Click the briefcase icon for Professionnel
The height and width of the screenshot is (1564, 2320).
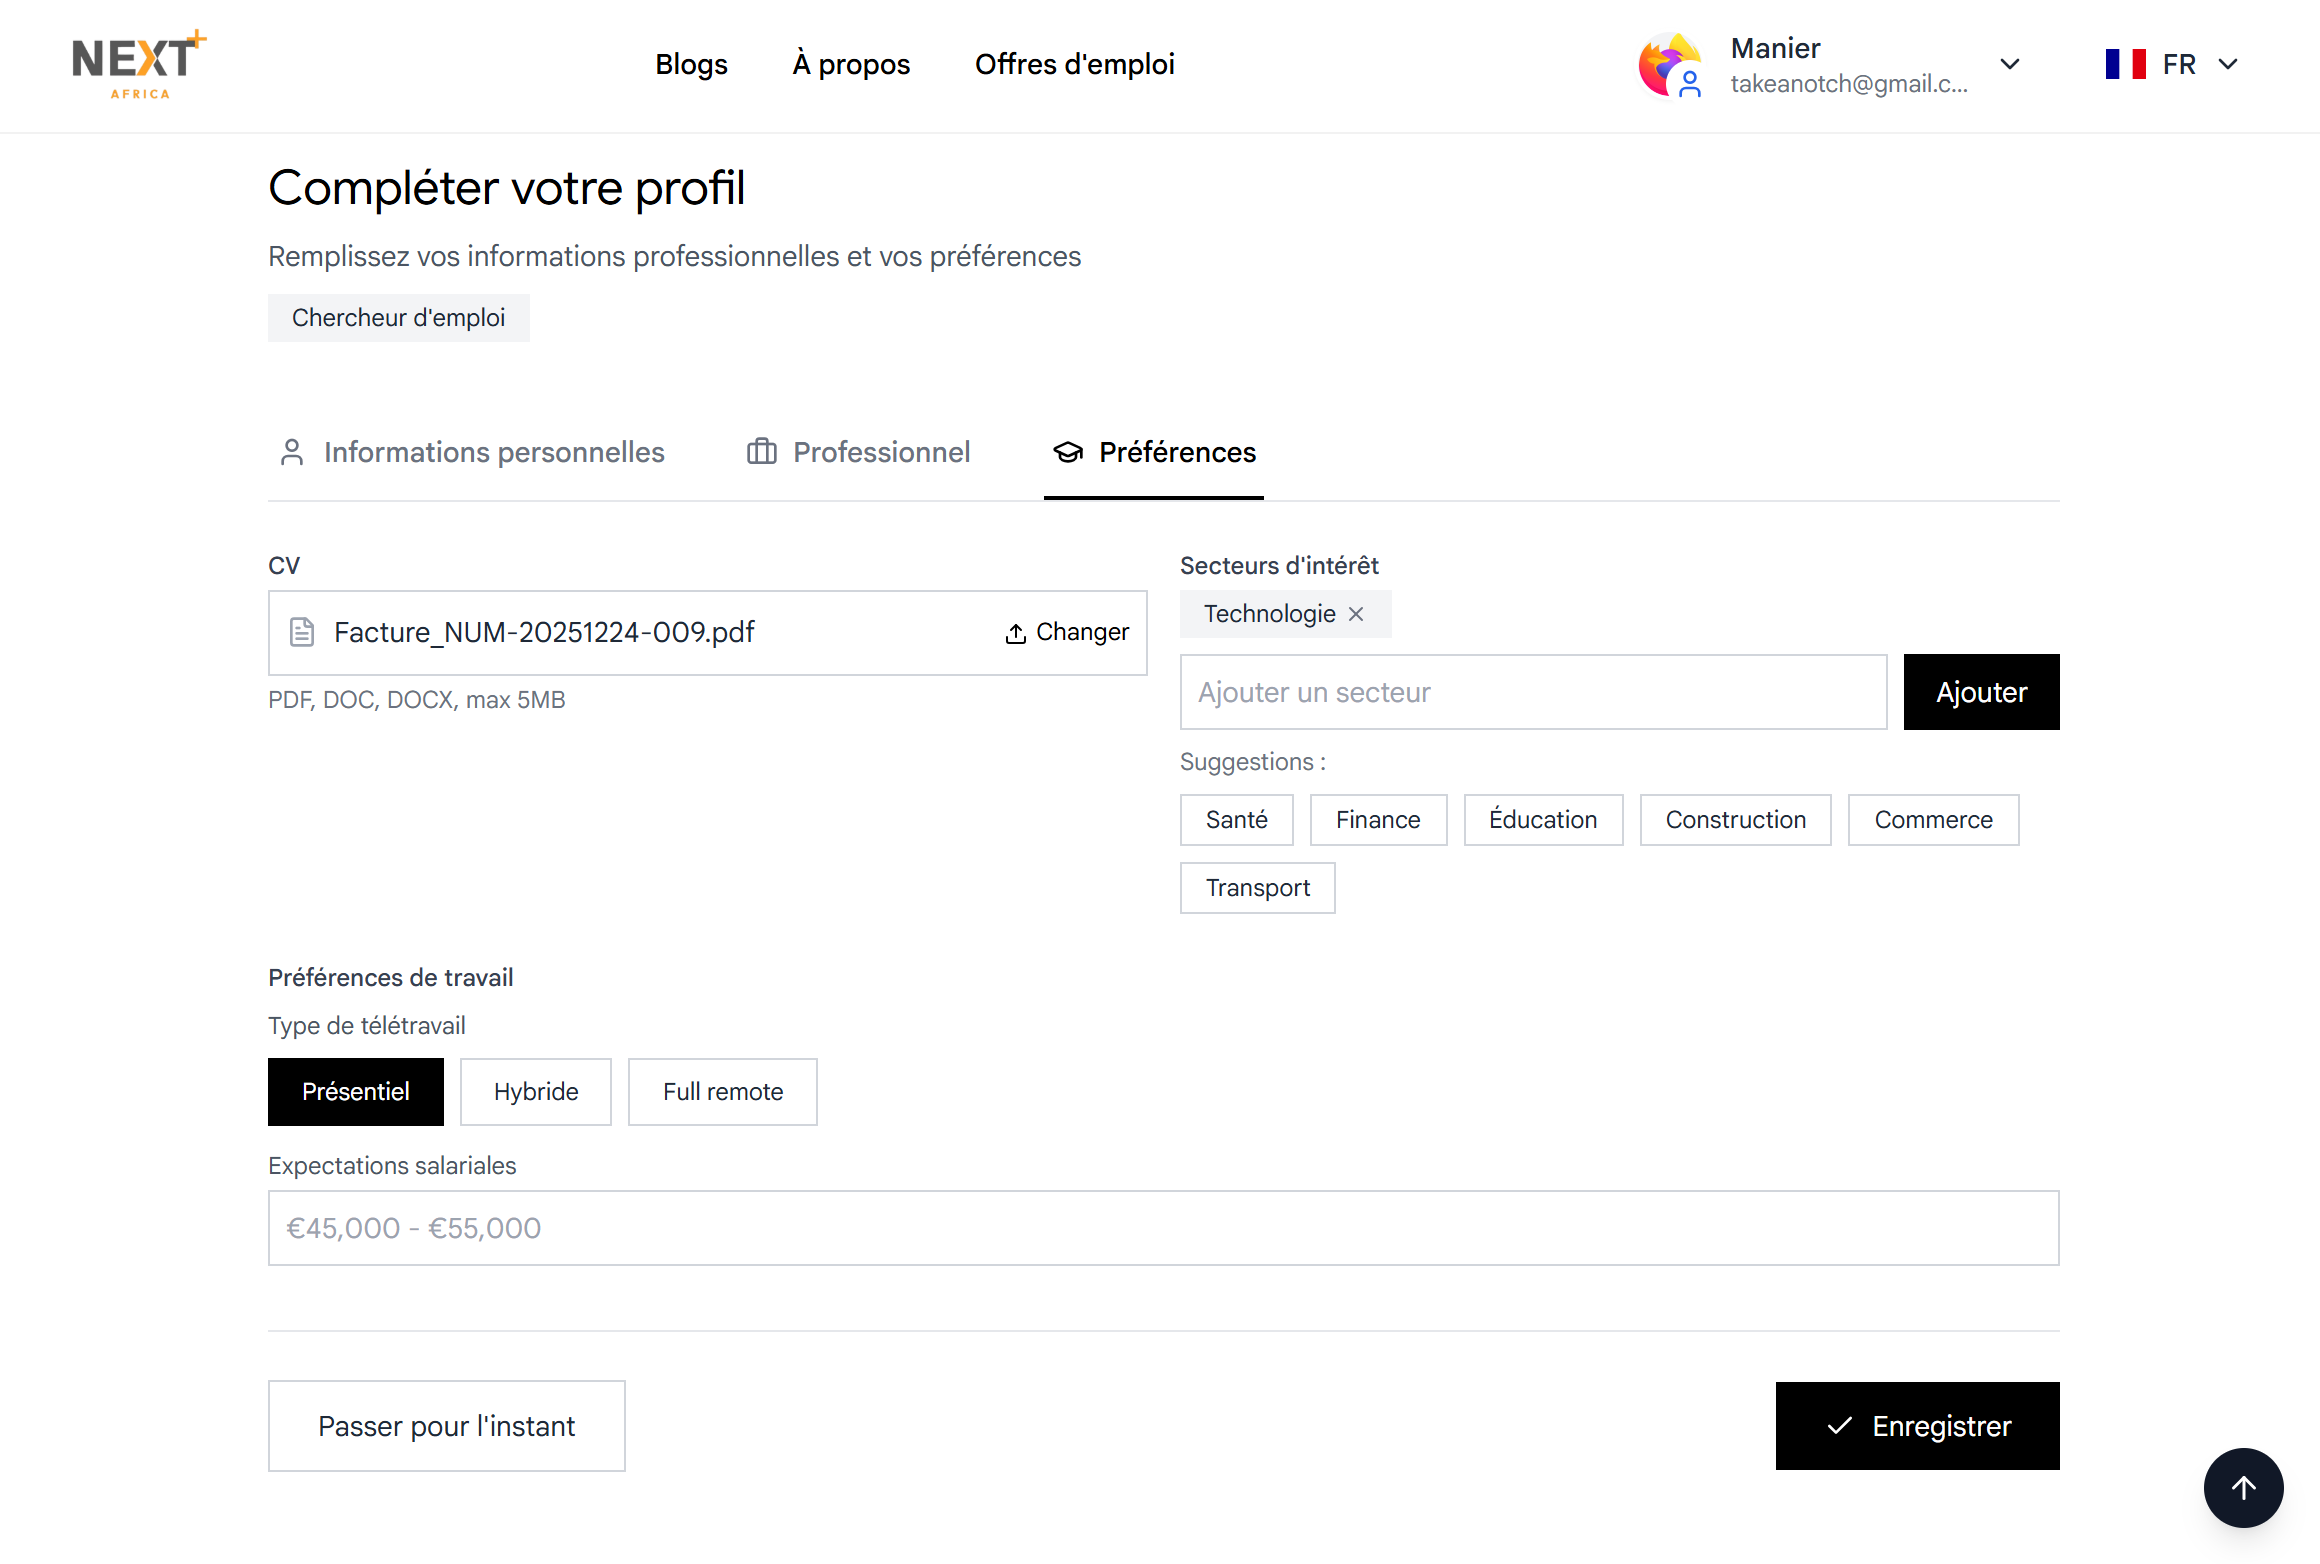pos(761,452)
